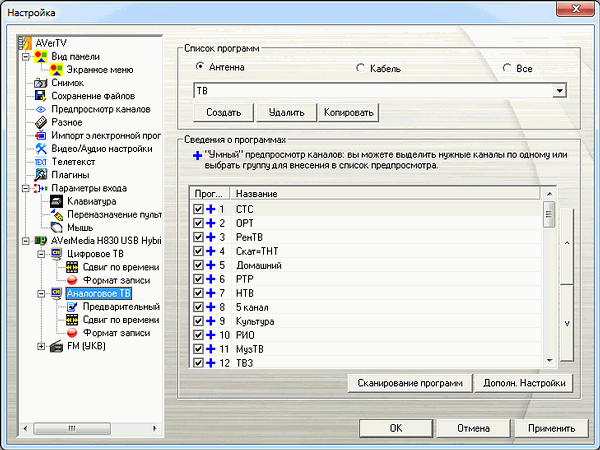Select Экранное меню tree item
The image size is (600, 450).
(99, 71)
